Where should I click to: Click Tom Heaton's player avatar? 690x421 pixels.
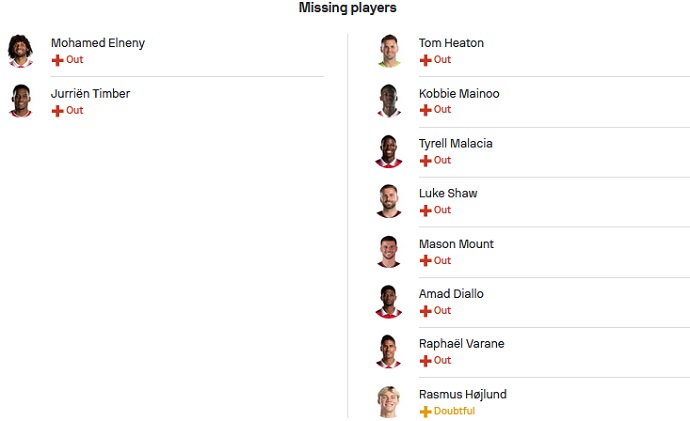pos(389,50)
